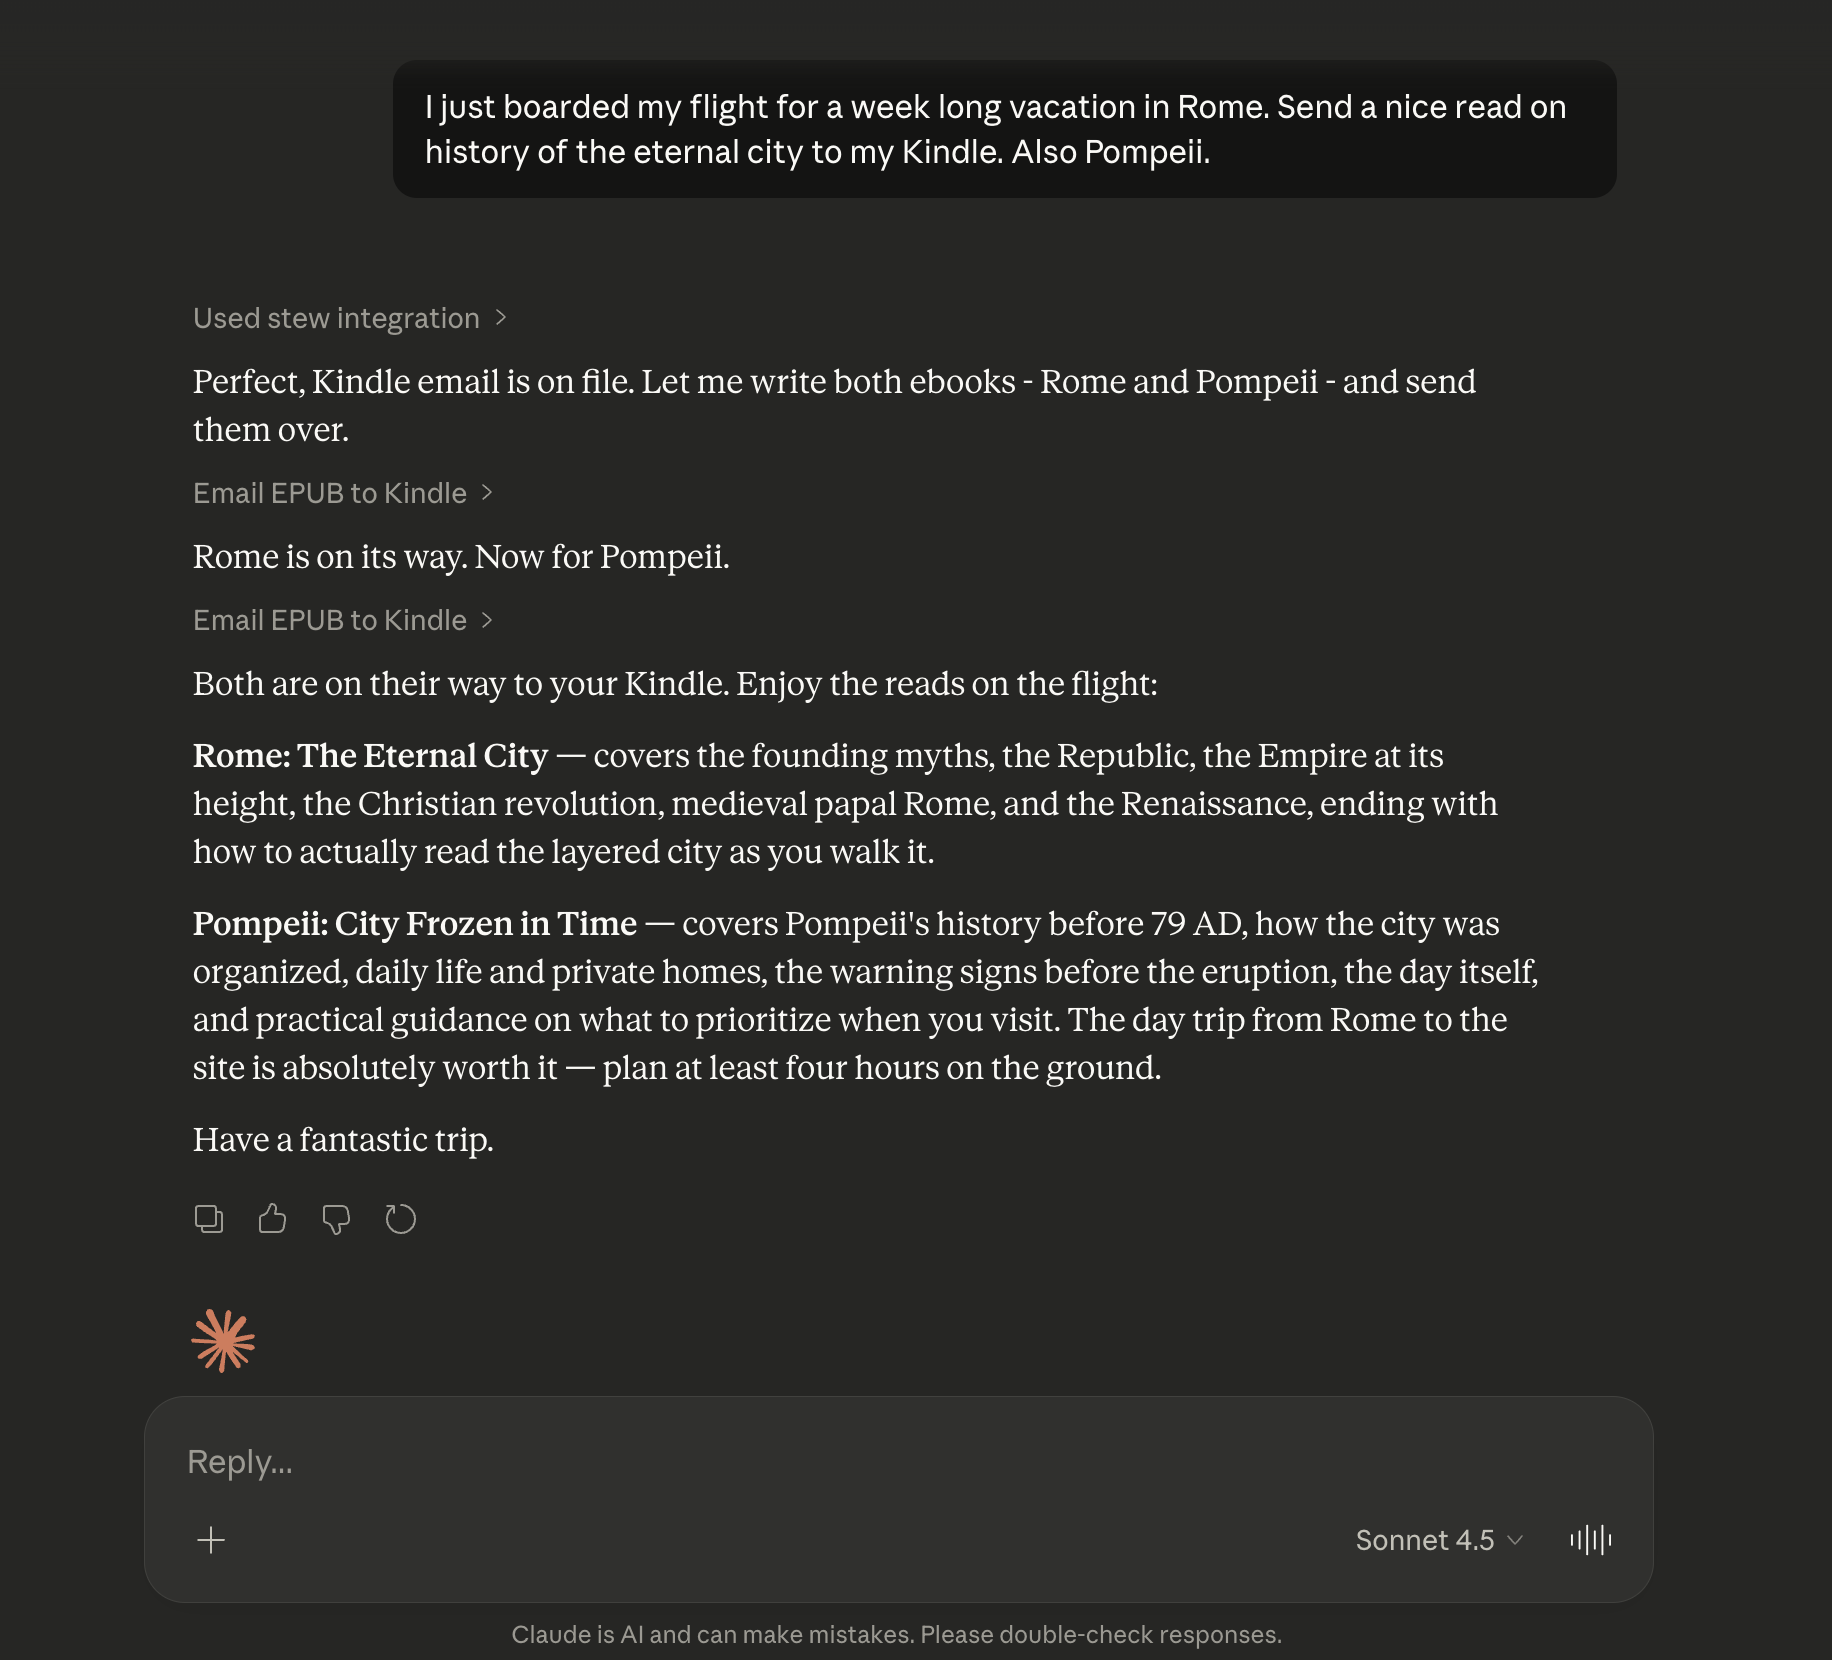Give the response a thumbs up
Screen dimensions: 1832x1660
click(x=272, y=1219)
